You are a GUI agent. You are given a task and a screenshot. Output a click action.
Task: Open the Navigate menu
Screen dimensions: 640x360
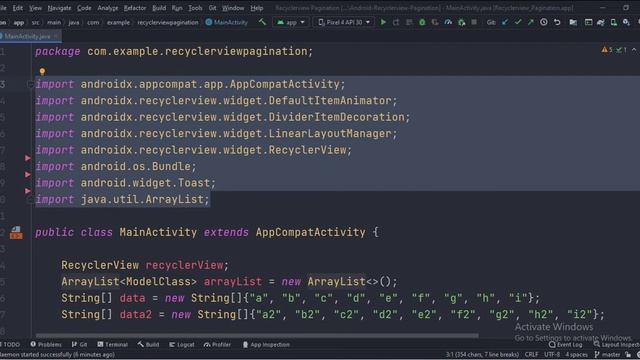coord(59,8)
